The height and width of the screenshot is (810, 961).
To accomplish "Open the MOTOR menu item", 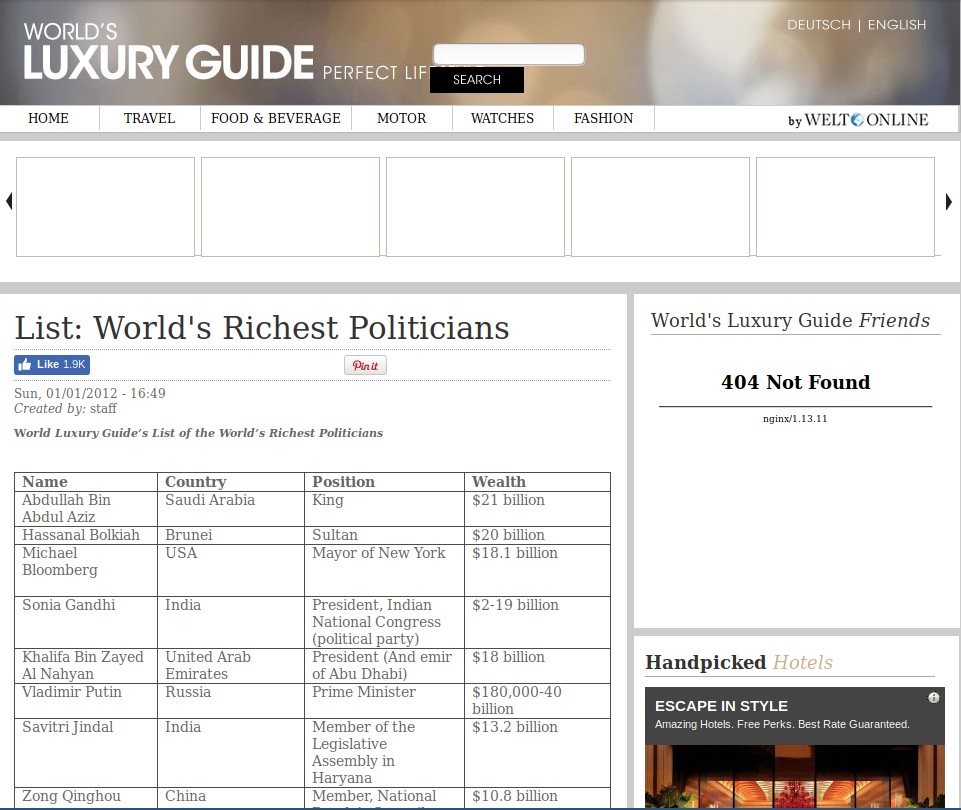I will point(401,118).
